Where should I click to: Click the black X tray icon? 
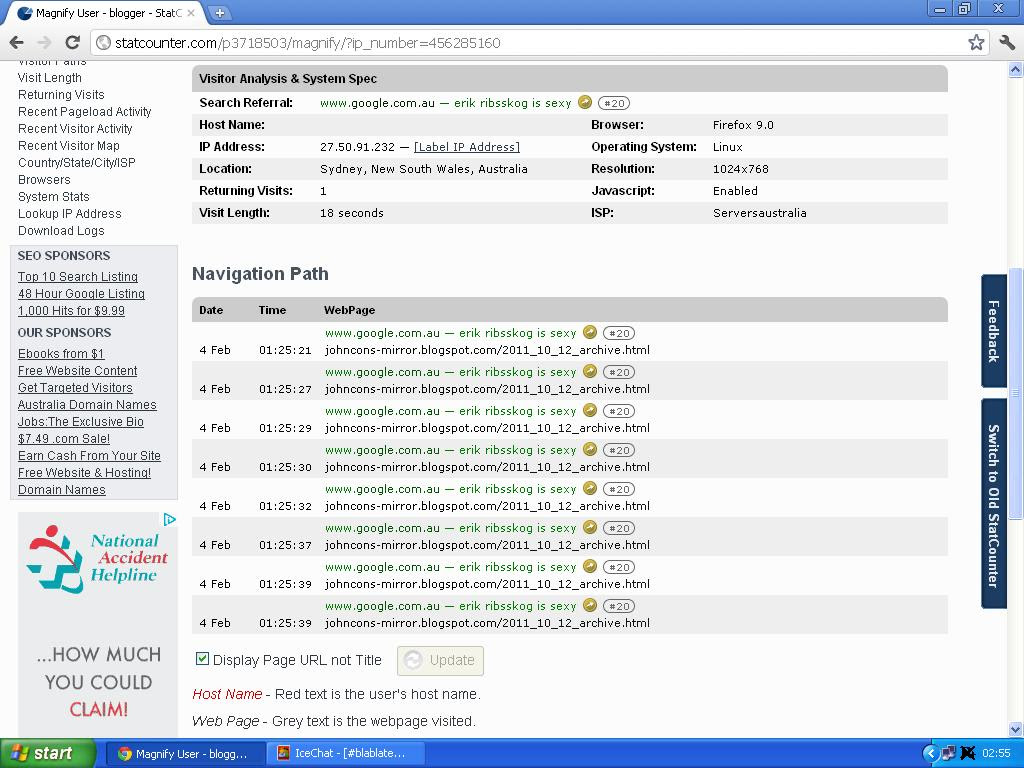point(968,754)
